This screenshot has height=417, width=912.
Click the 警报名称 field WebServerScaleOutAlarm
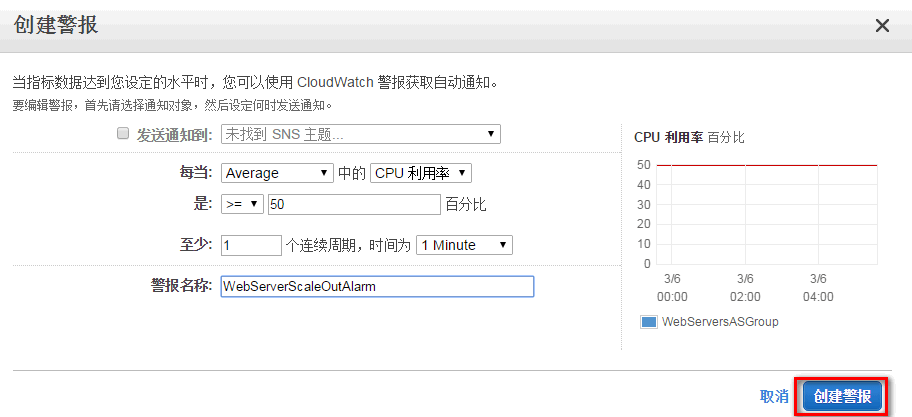(377, 286)
